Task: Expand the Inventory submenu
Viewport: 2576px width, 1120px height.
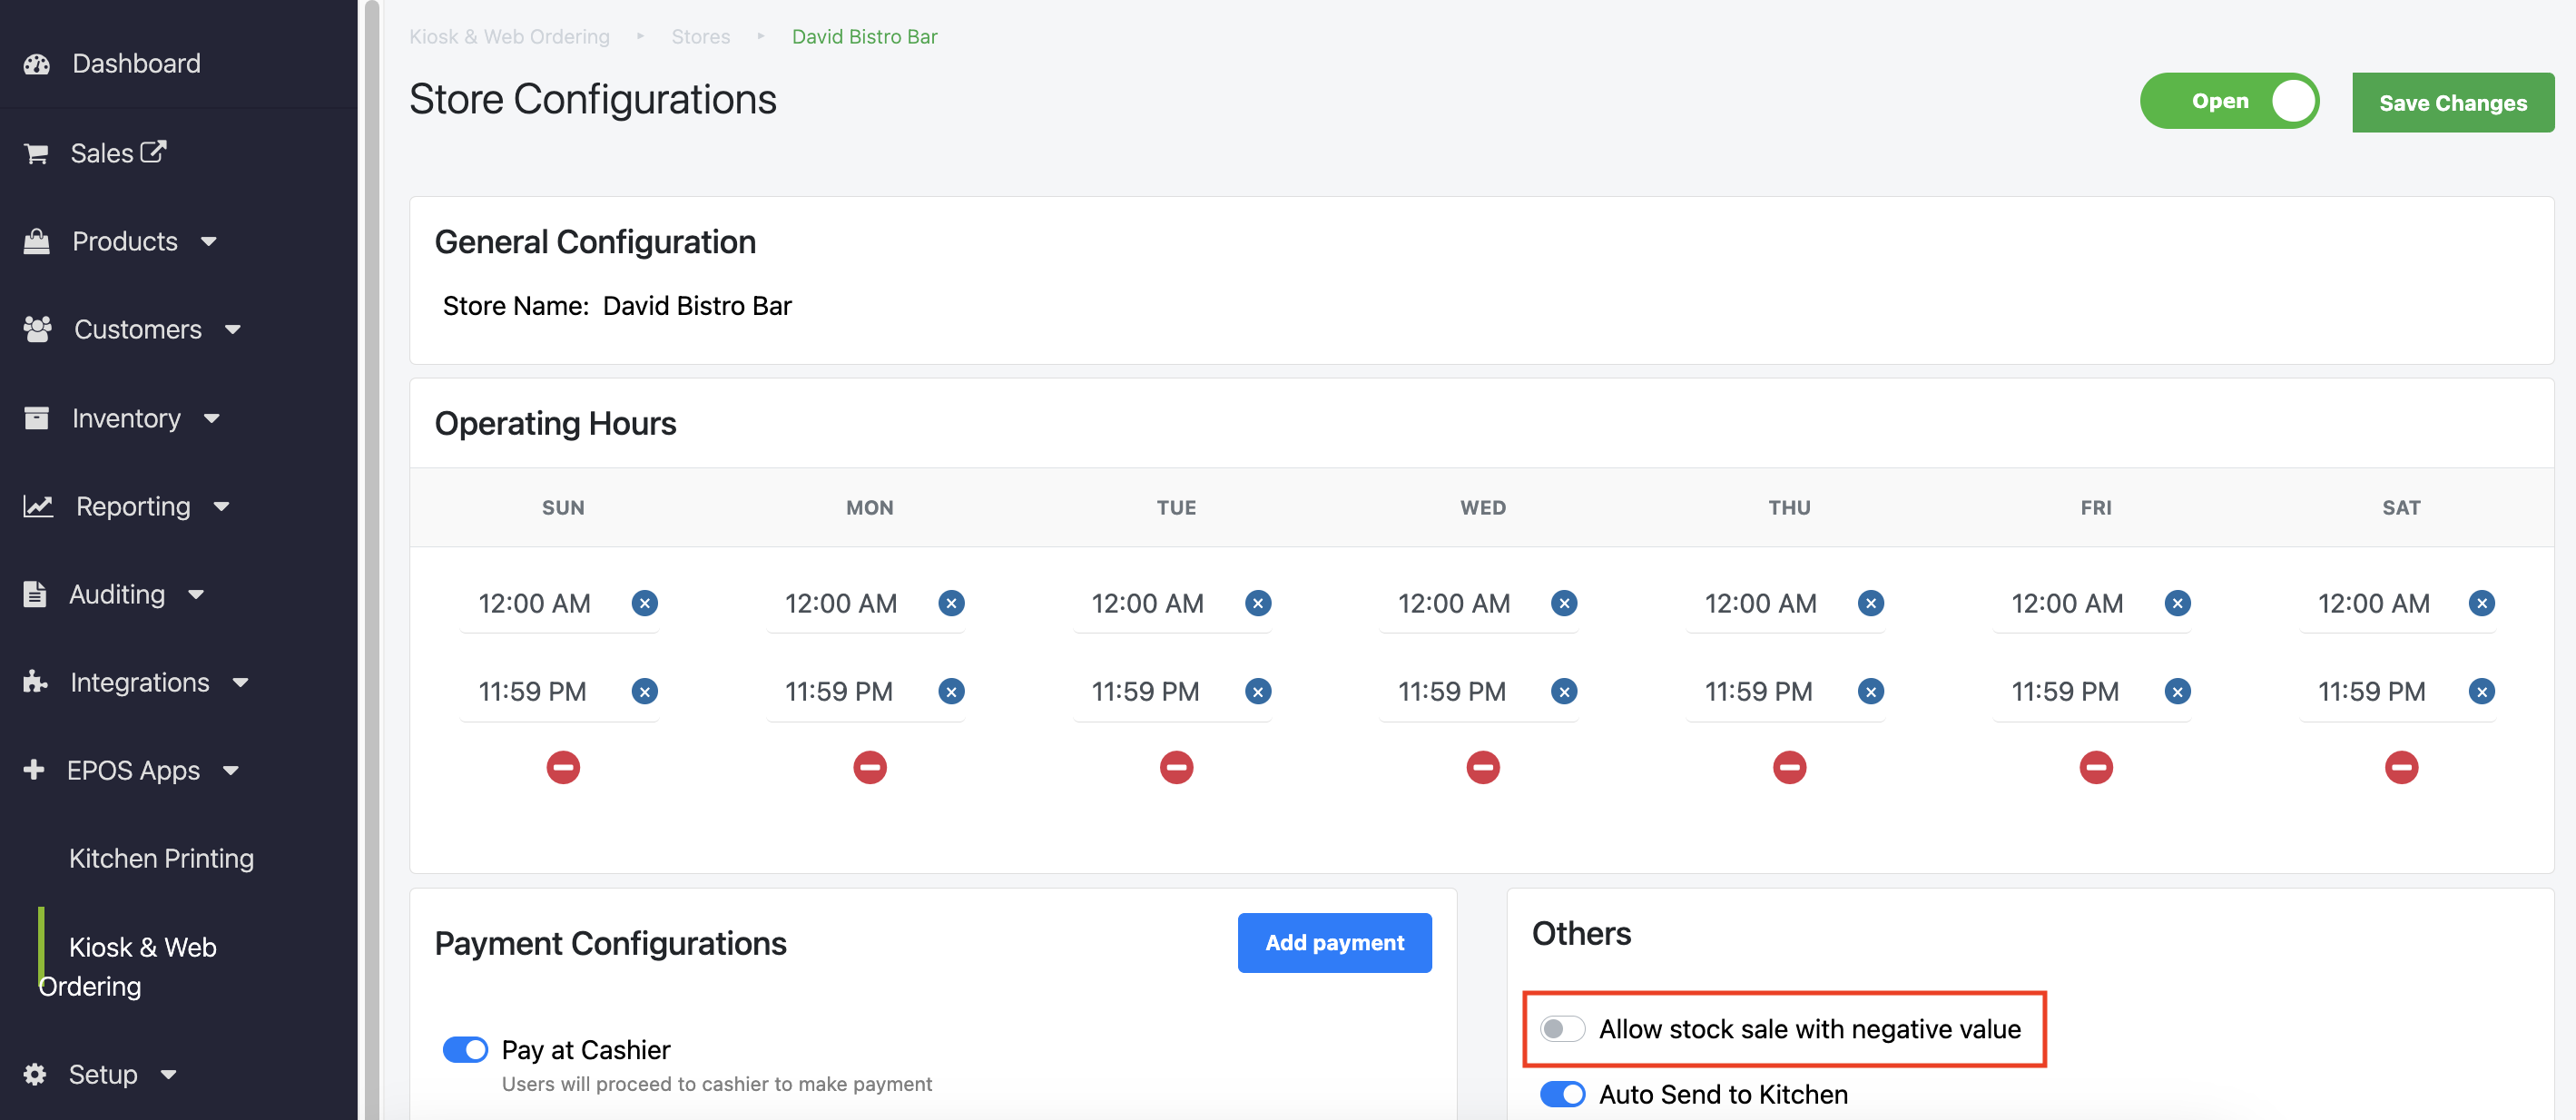Action: pyautogui.click(x=211, y=418)
